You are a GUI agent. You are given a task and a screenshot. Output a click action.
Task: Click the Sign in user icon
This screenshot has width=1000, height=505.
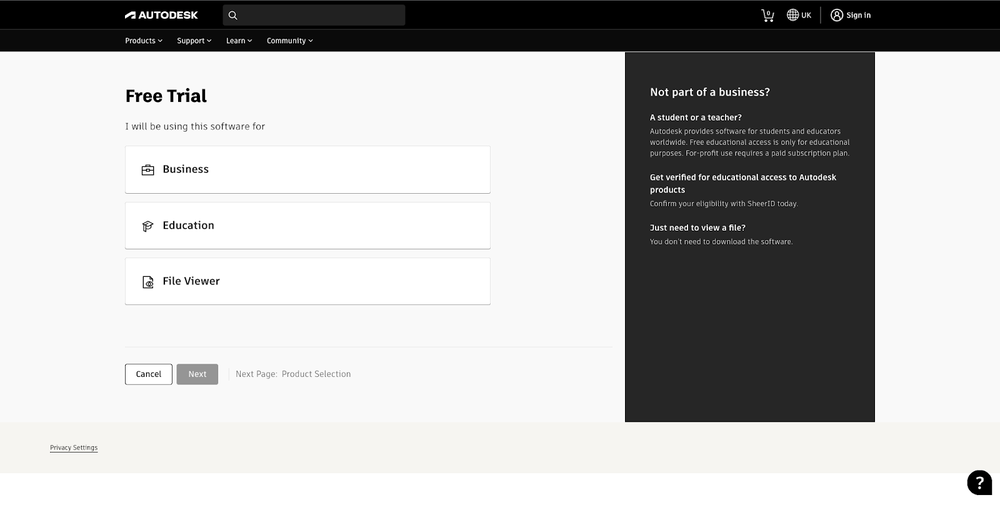tap(837, 15)
